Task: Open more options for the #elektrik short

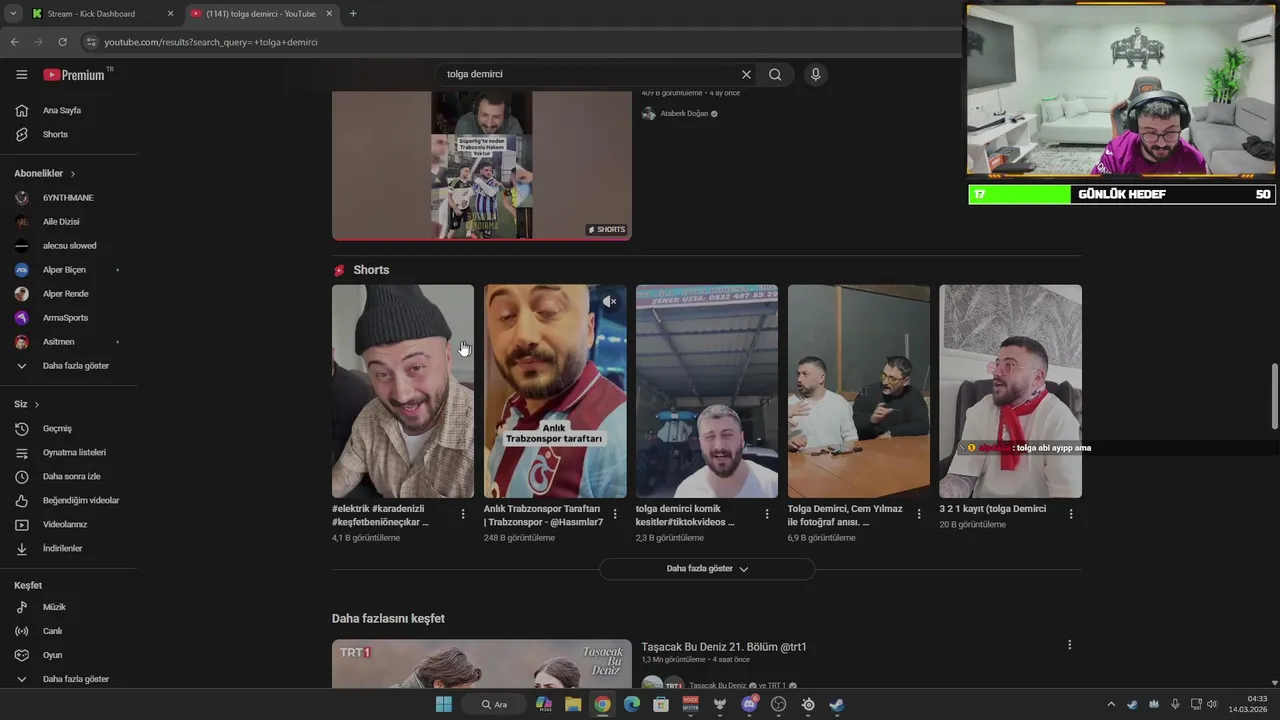Action: [x=463, y=514]
